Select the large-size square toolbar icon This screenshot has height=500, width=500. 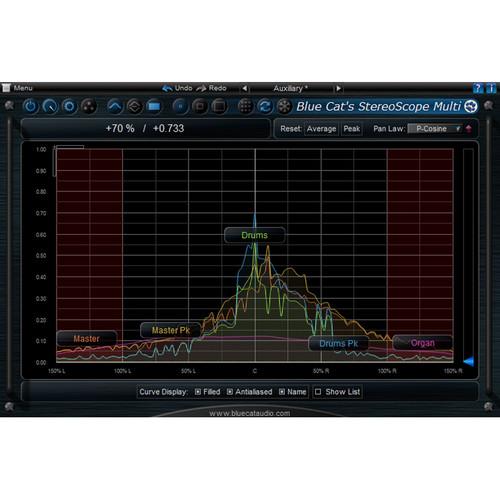(x=219, y=107)
